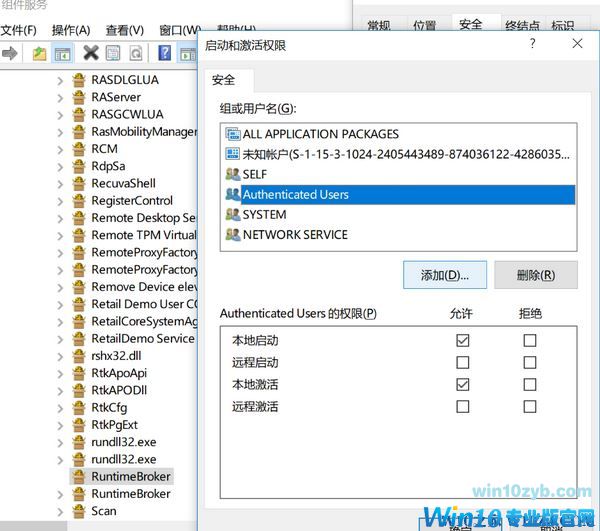The width and height of the screenshot is (600, 531).
Task: Expand the RtkApoApi tree node
Action: click(x=60, y=374)
